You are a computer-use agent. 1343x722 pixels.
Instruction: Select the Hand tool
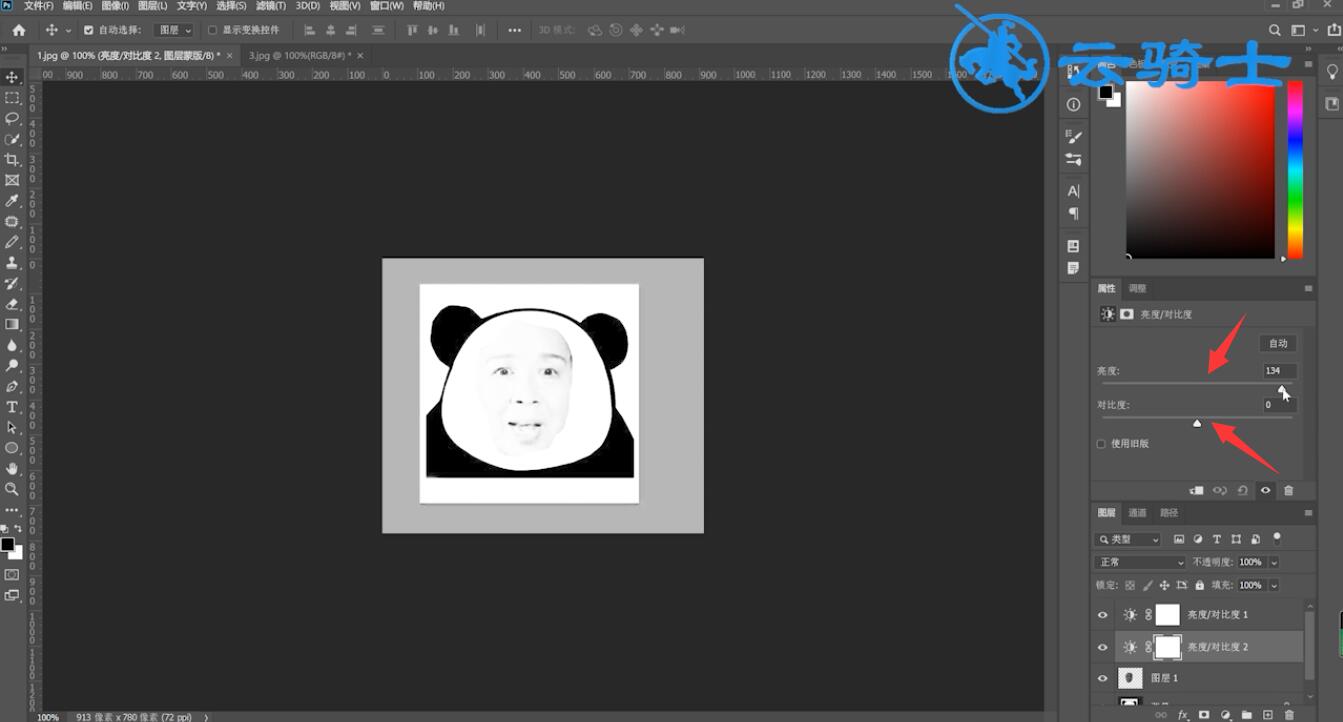click(x=12, y=469)
